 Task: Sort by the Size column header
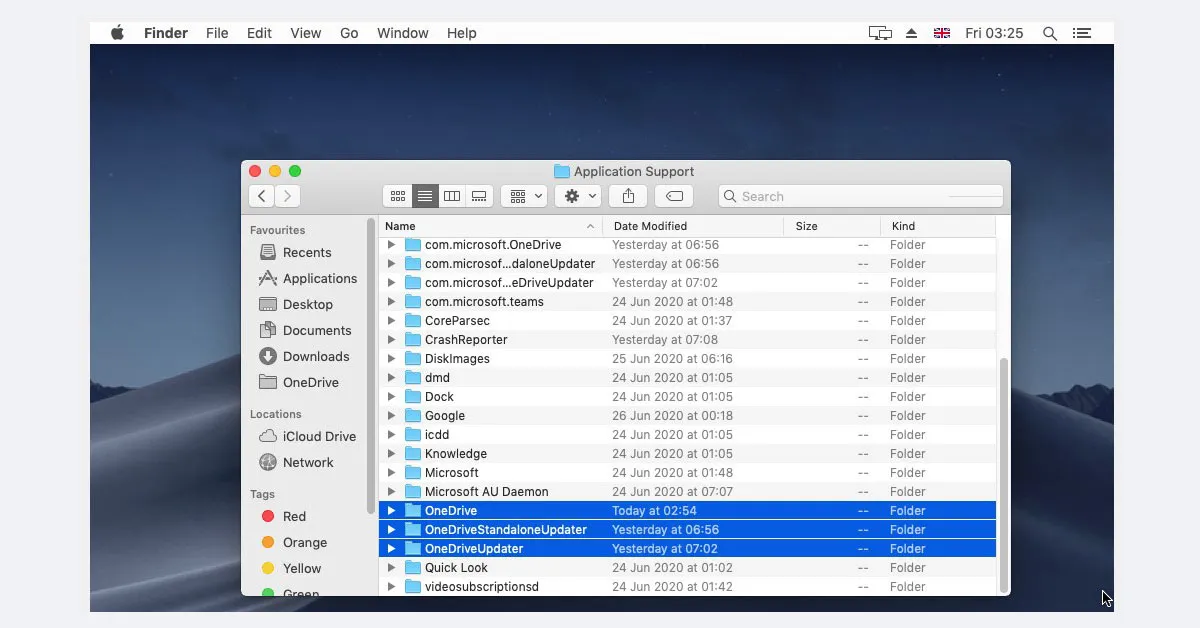(832, 226)
